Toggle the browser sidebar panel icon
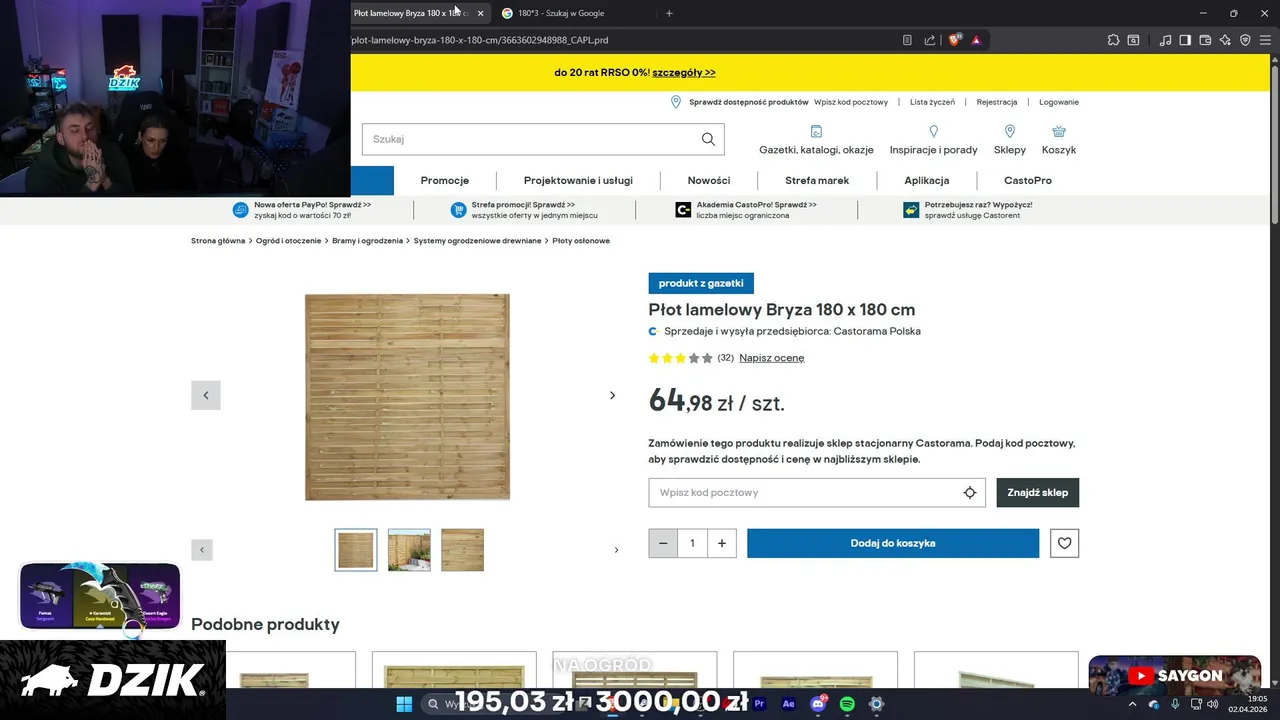This screenshot has width=1280, height=720. tap(1185, 40)
